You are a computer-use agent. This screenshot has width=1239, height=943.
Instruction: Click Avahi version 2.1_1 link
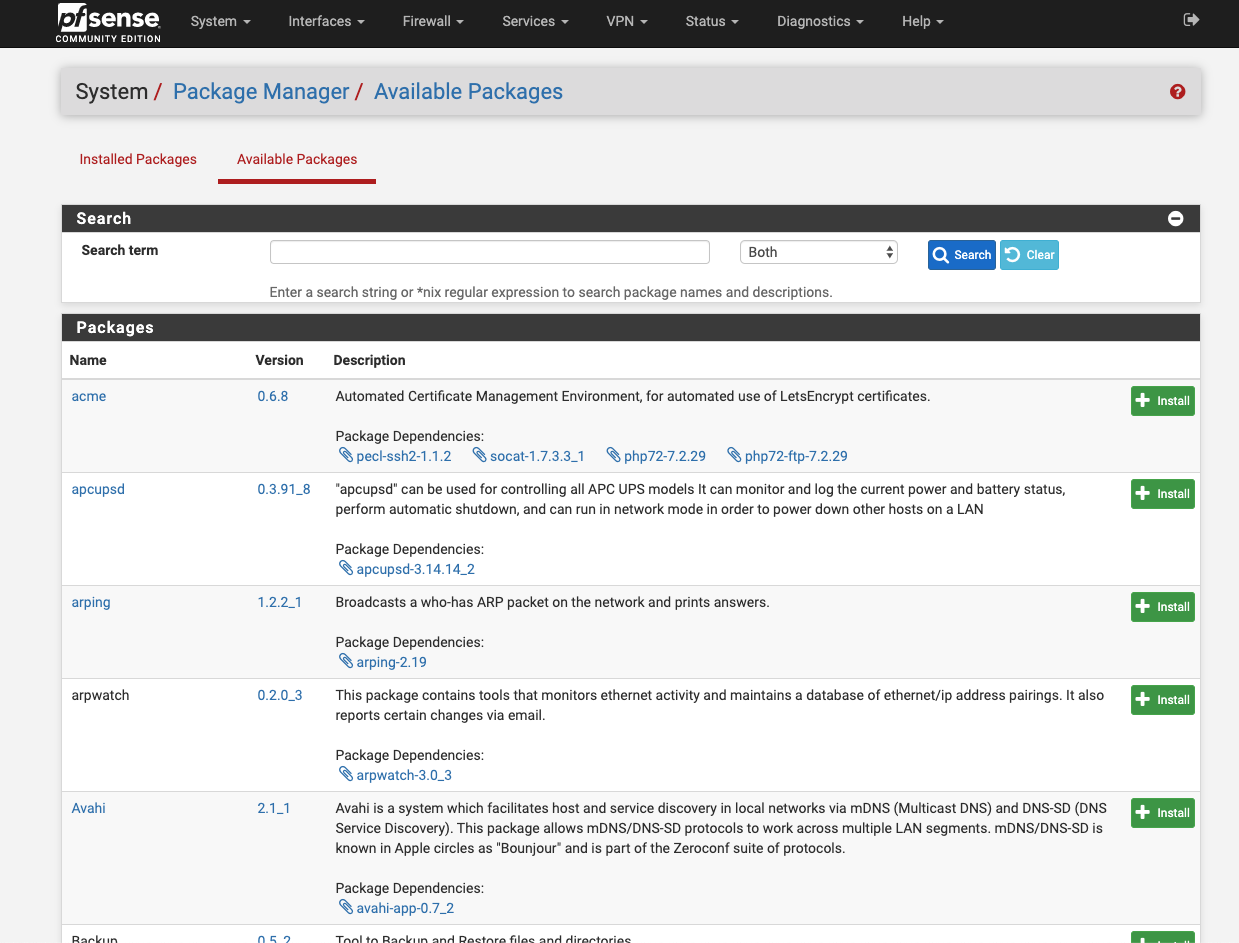pos(274,808)
